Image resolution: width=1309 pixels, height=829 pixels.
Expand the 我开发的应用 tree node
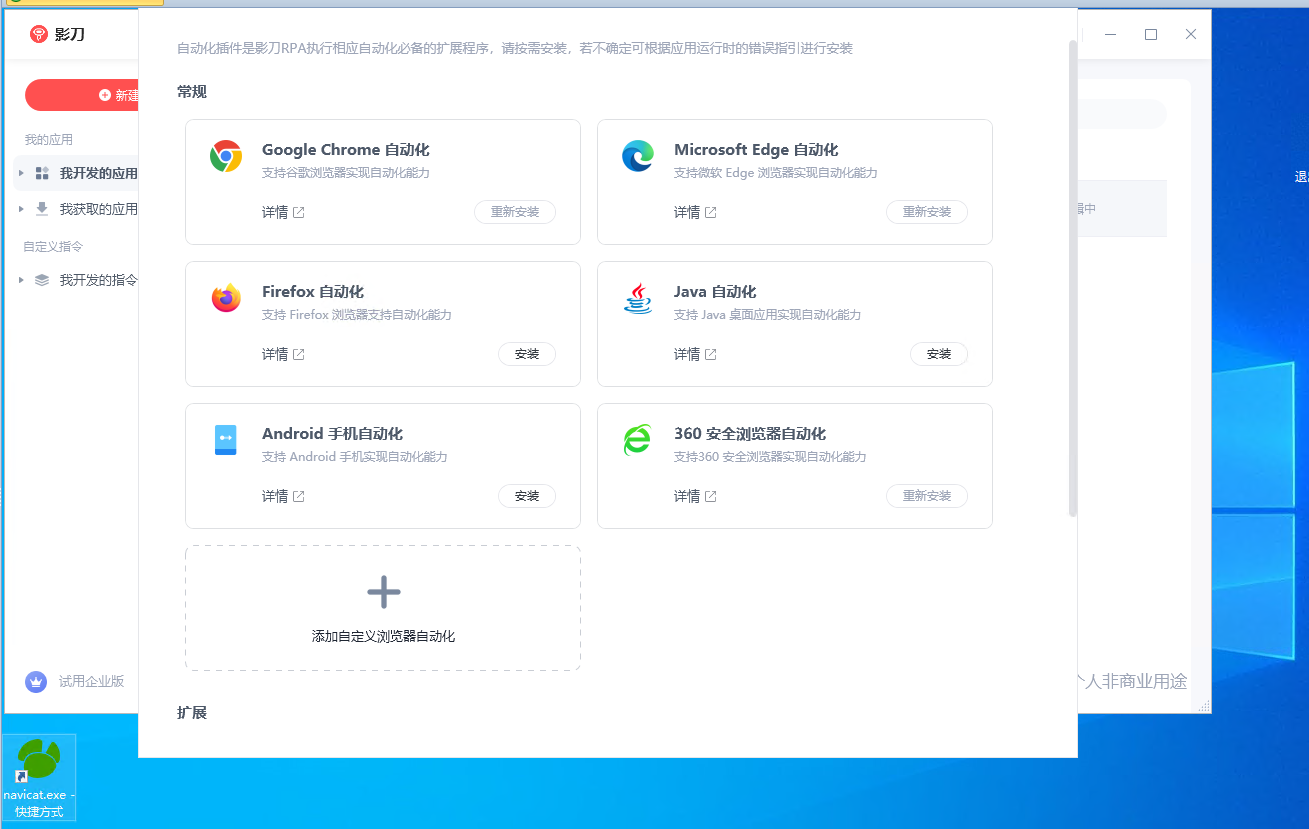pyautogui.click(x=21, y=173)
